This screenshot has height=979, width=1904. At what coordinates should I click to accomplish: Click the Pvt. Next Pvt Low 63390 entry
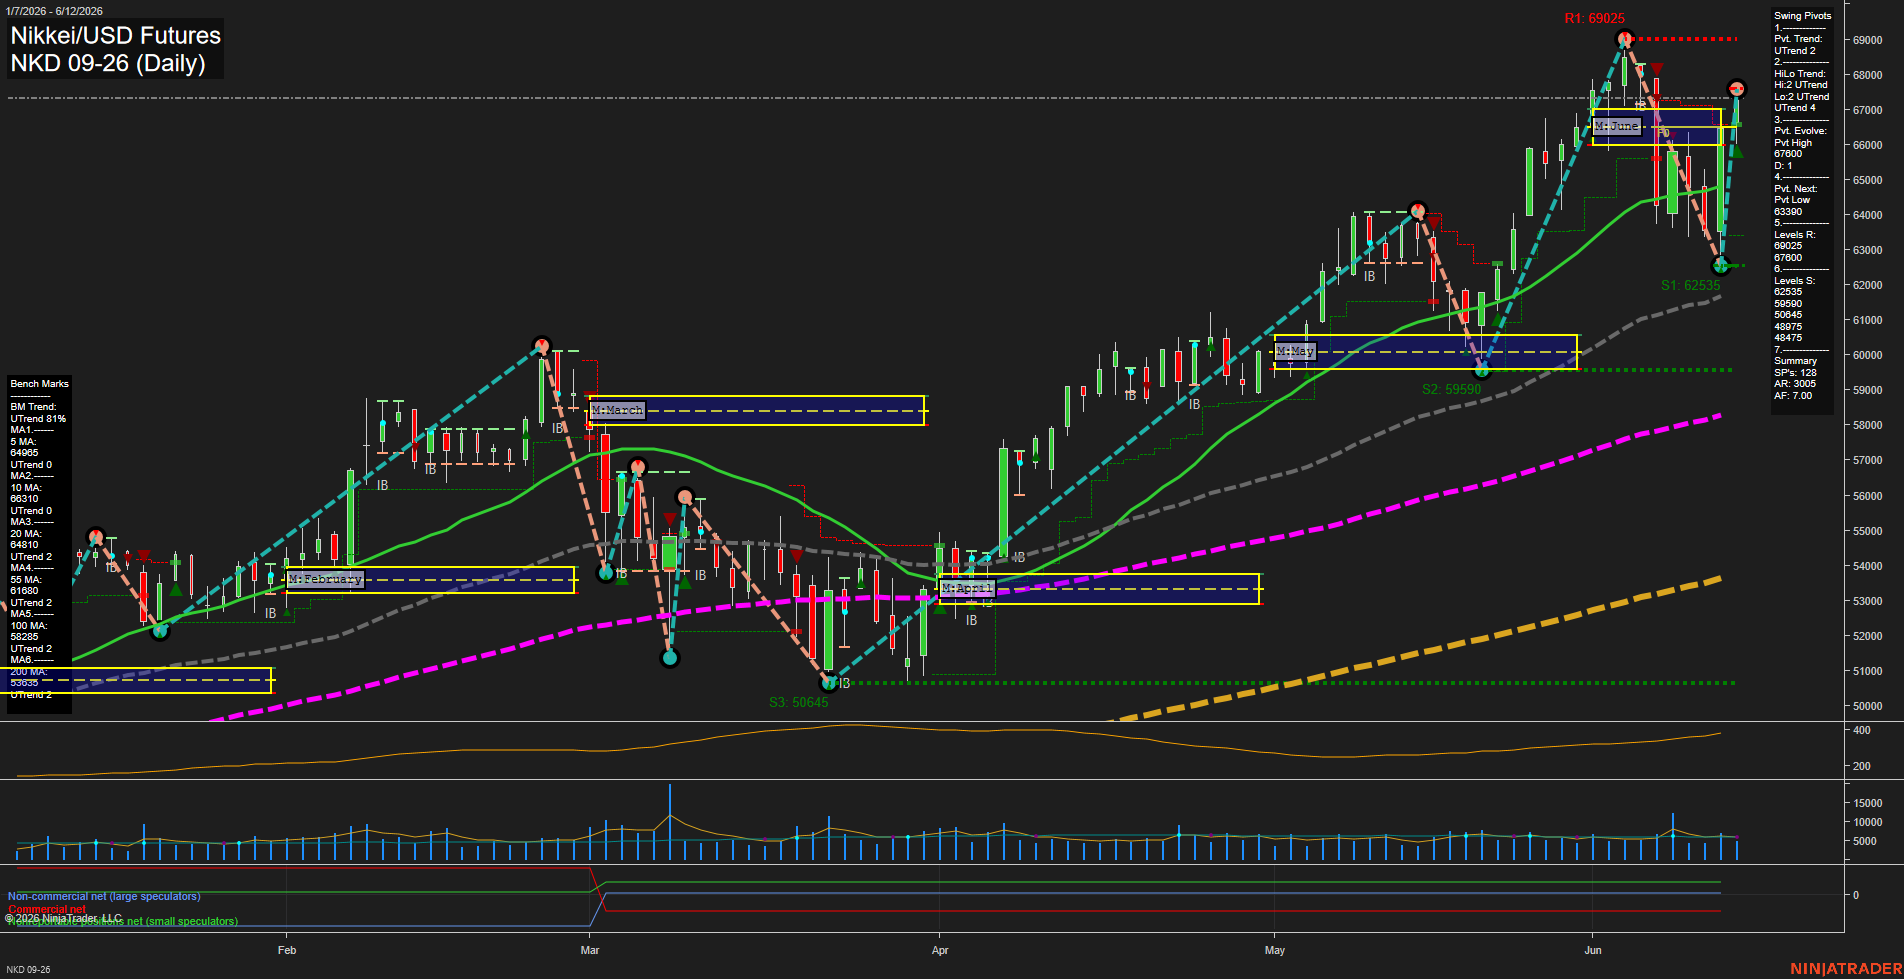(x=1797, y=200)
